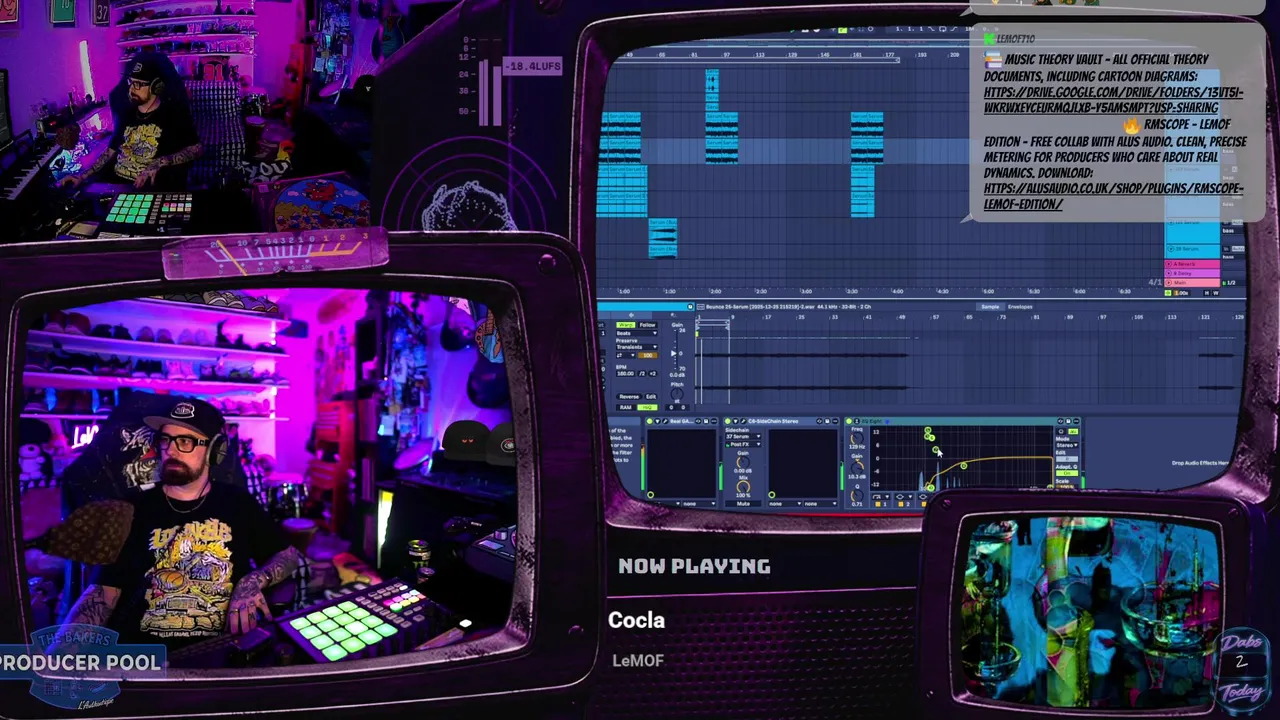Toggle the Real GA device fold triangle
This screenshot has height=720, width=1280.
pyautogui.click(x=657, y=421)
